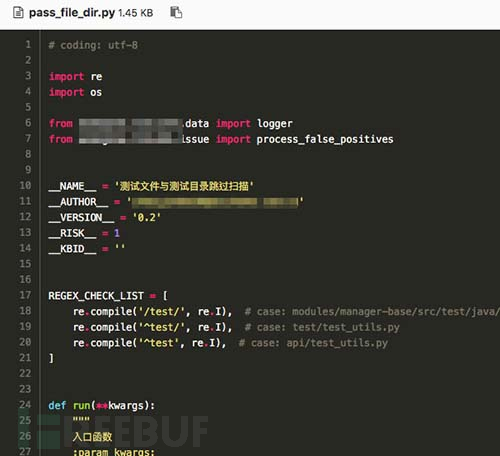The height and width of the screenshot is (456, 500).
Task: Click process_false_positives identifier
Action: (x=325, y=139)
